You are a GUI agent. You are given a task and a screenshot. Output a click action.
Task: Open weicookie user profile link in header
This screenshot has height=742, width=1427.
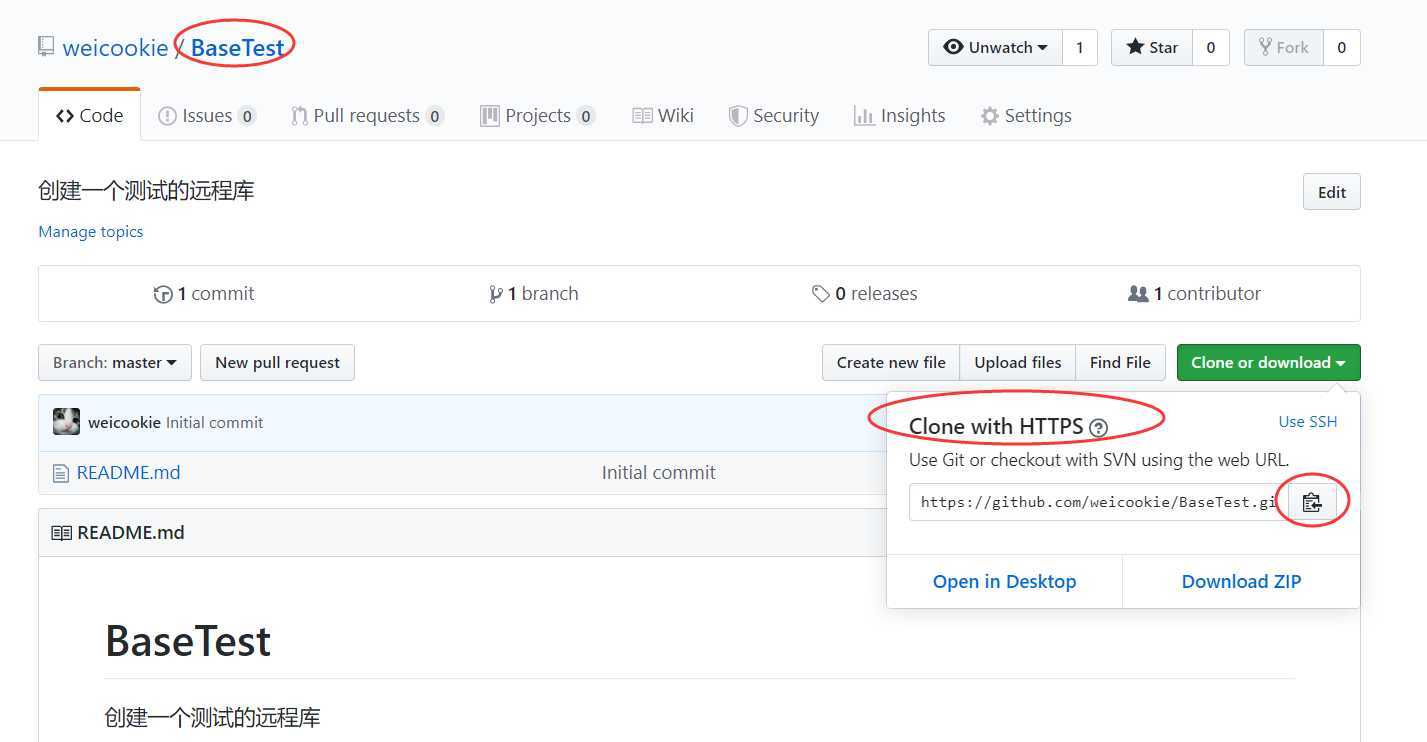point(115,47)
